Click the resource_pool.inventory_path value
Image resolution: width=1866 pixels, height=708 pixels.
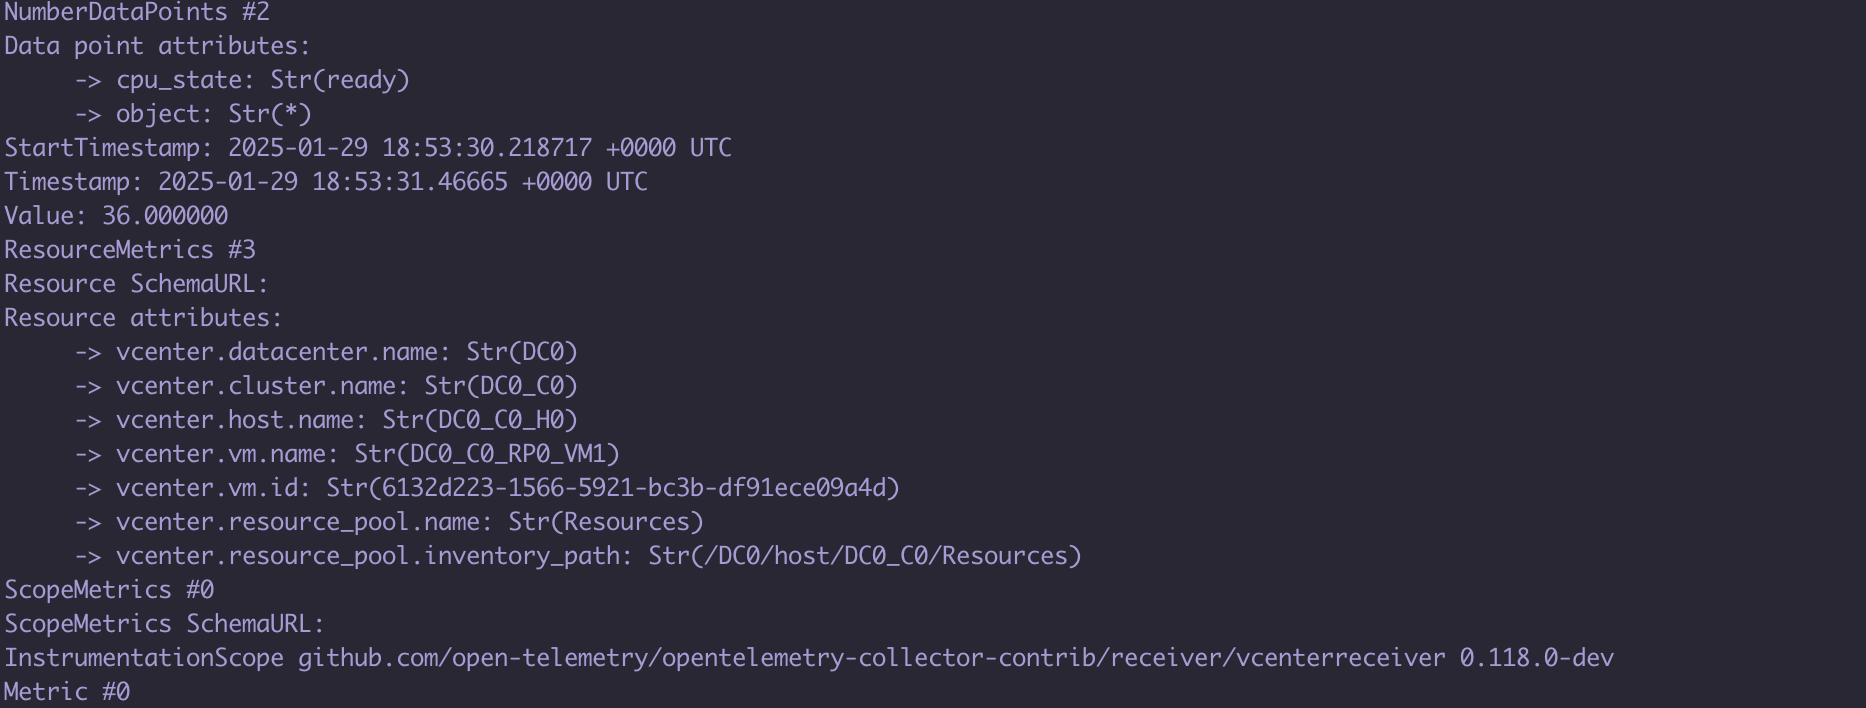[866, 556]
